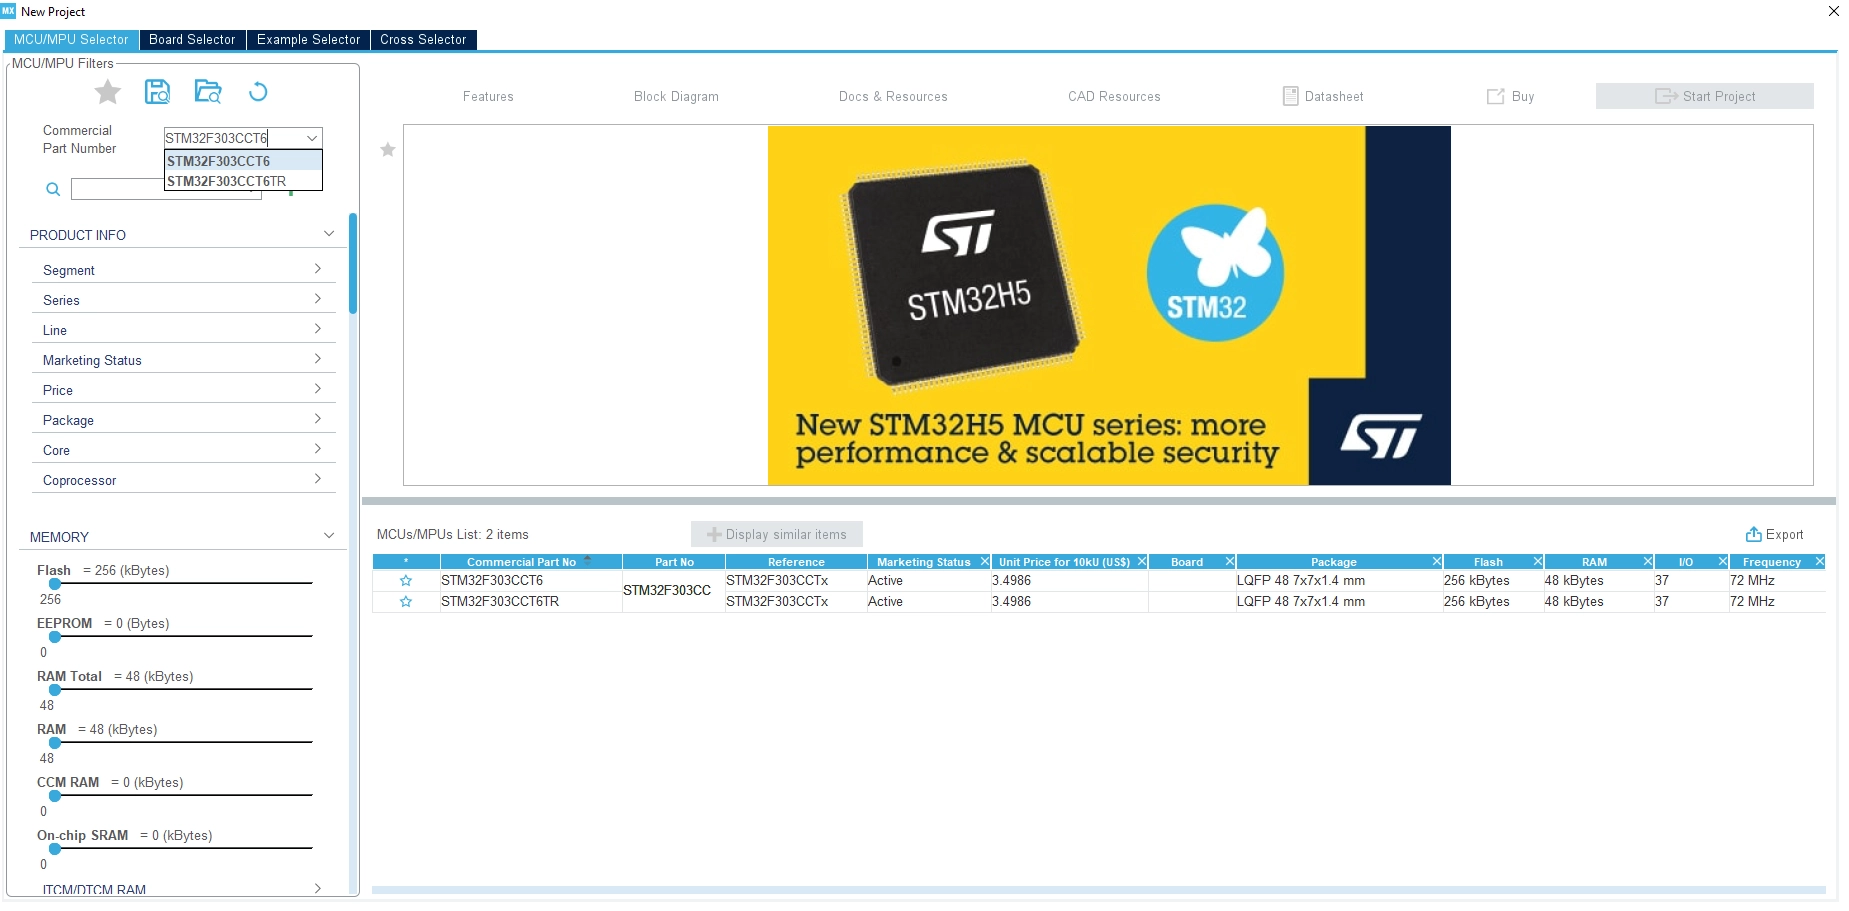Click the favorite star left of the STM32H5 banner
The height and width of the screenshot is (911, 1849).
[x=388, y=150]
